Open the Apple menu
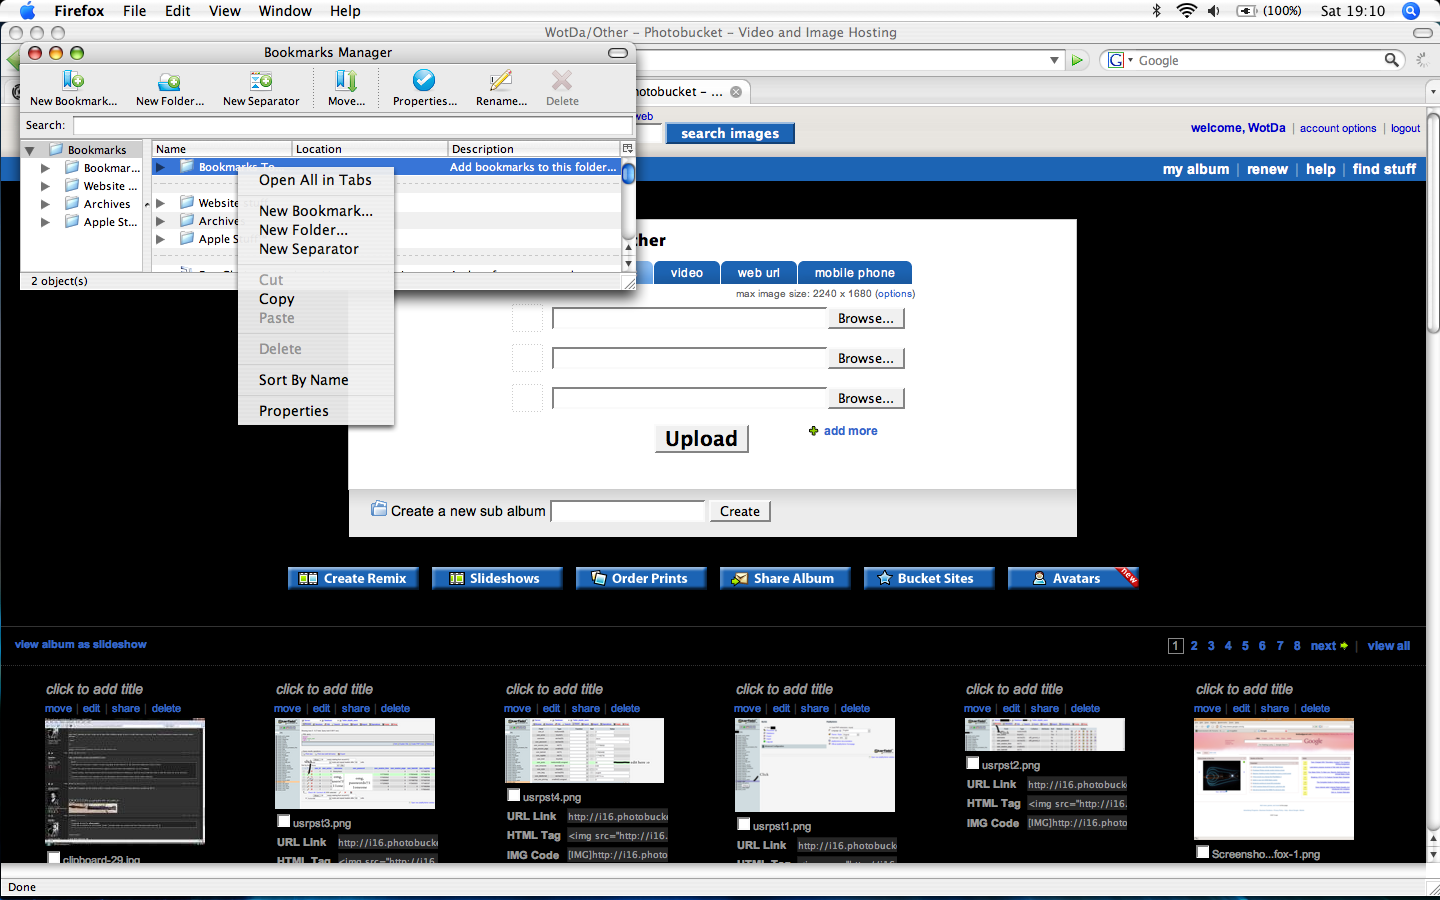Image resolution: width=1440 pixels, height=900 pixels. point(27,11)
